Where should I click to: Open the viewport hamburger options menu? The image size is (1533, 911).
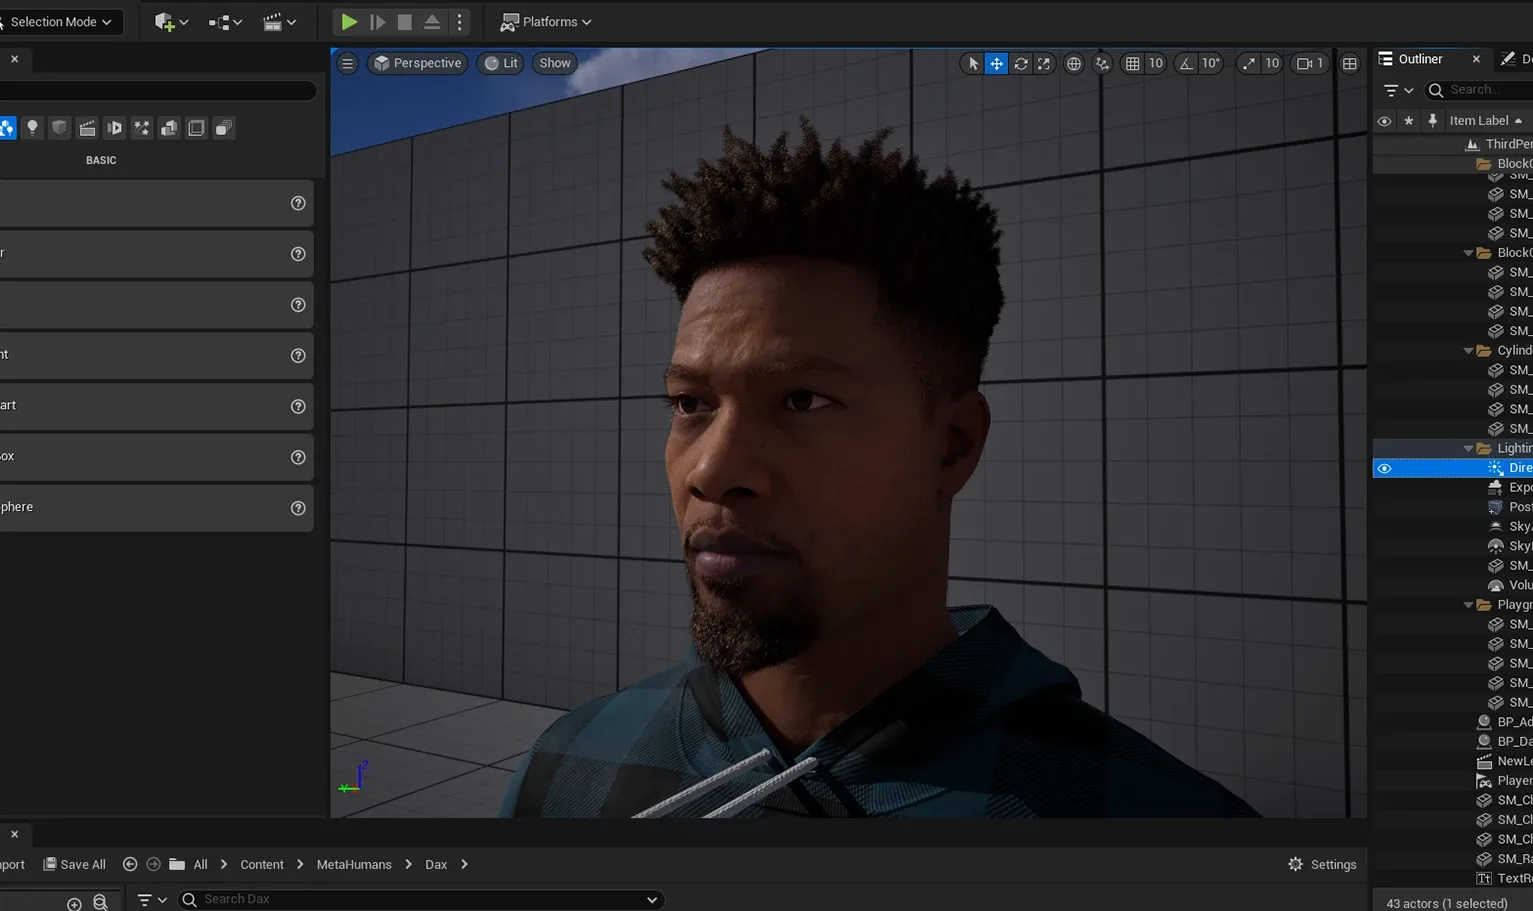click(x=347, y=63)
